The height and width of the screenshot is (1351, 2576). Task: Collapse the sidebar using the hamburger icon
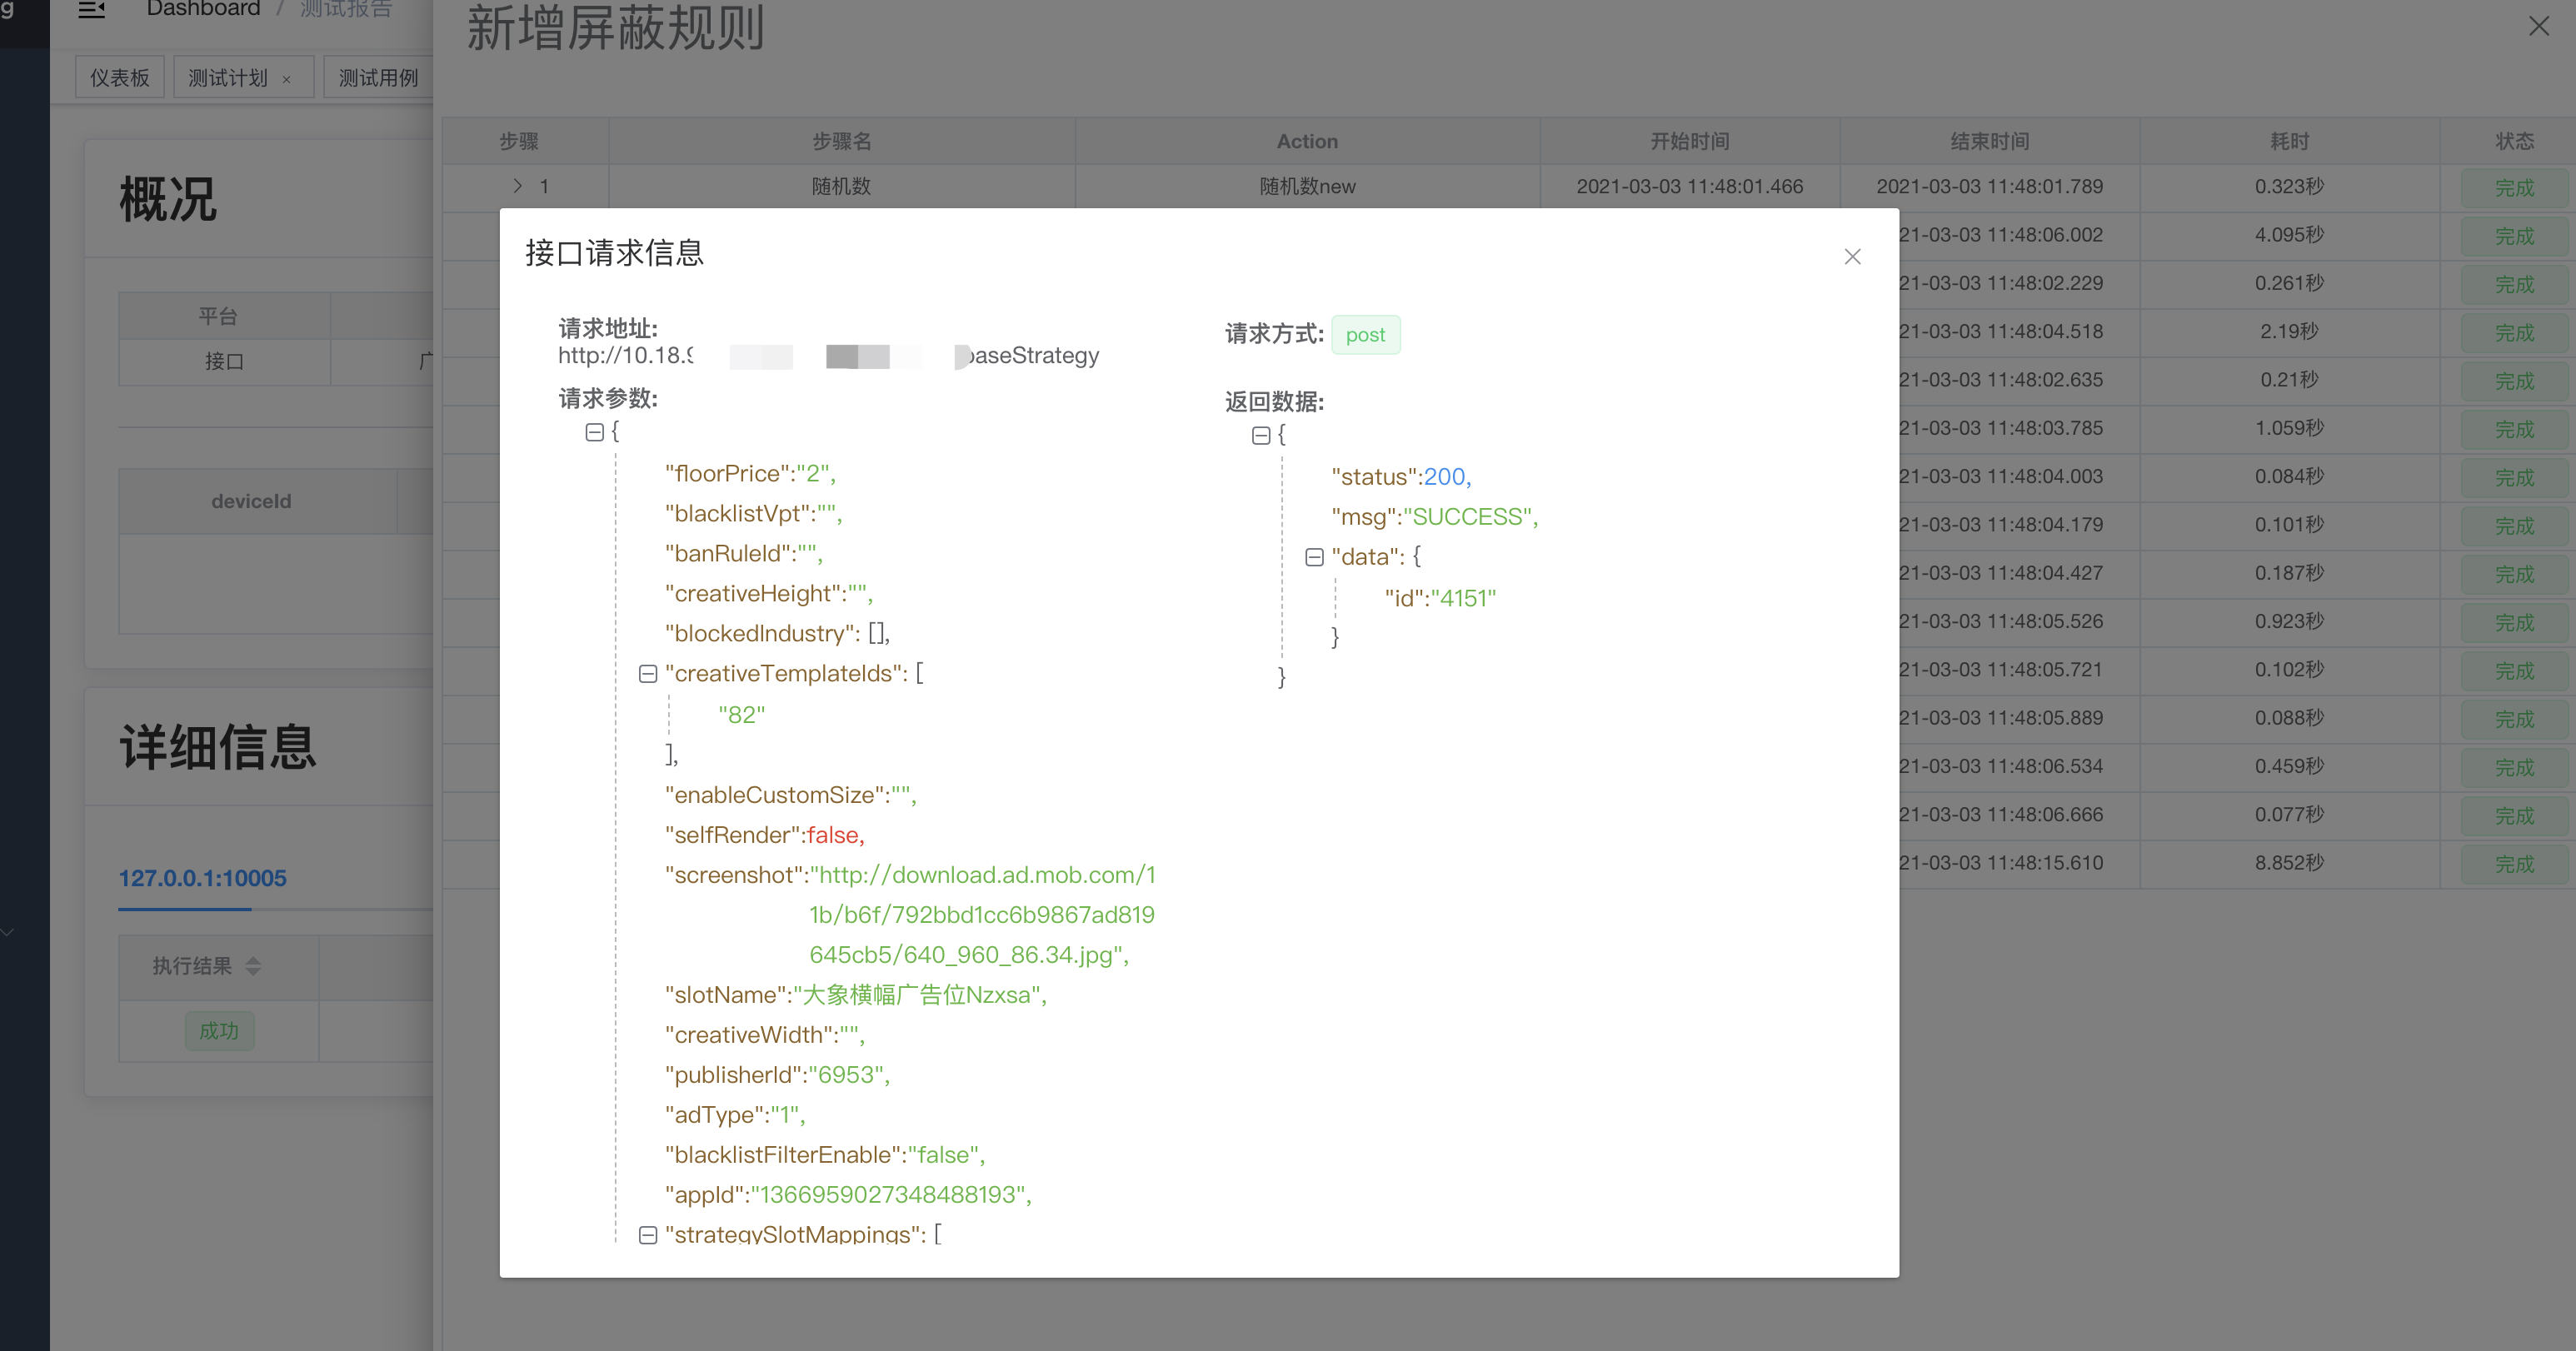pyautogui.click(x=92, y=10)
